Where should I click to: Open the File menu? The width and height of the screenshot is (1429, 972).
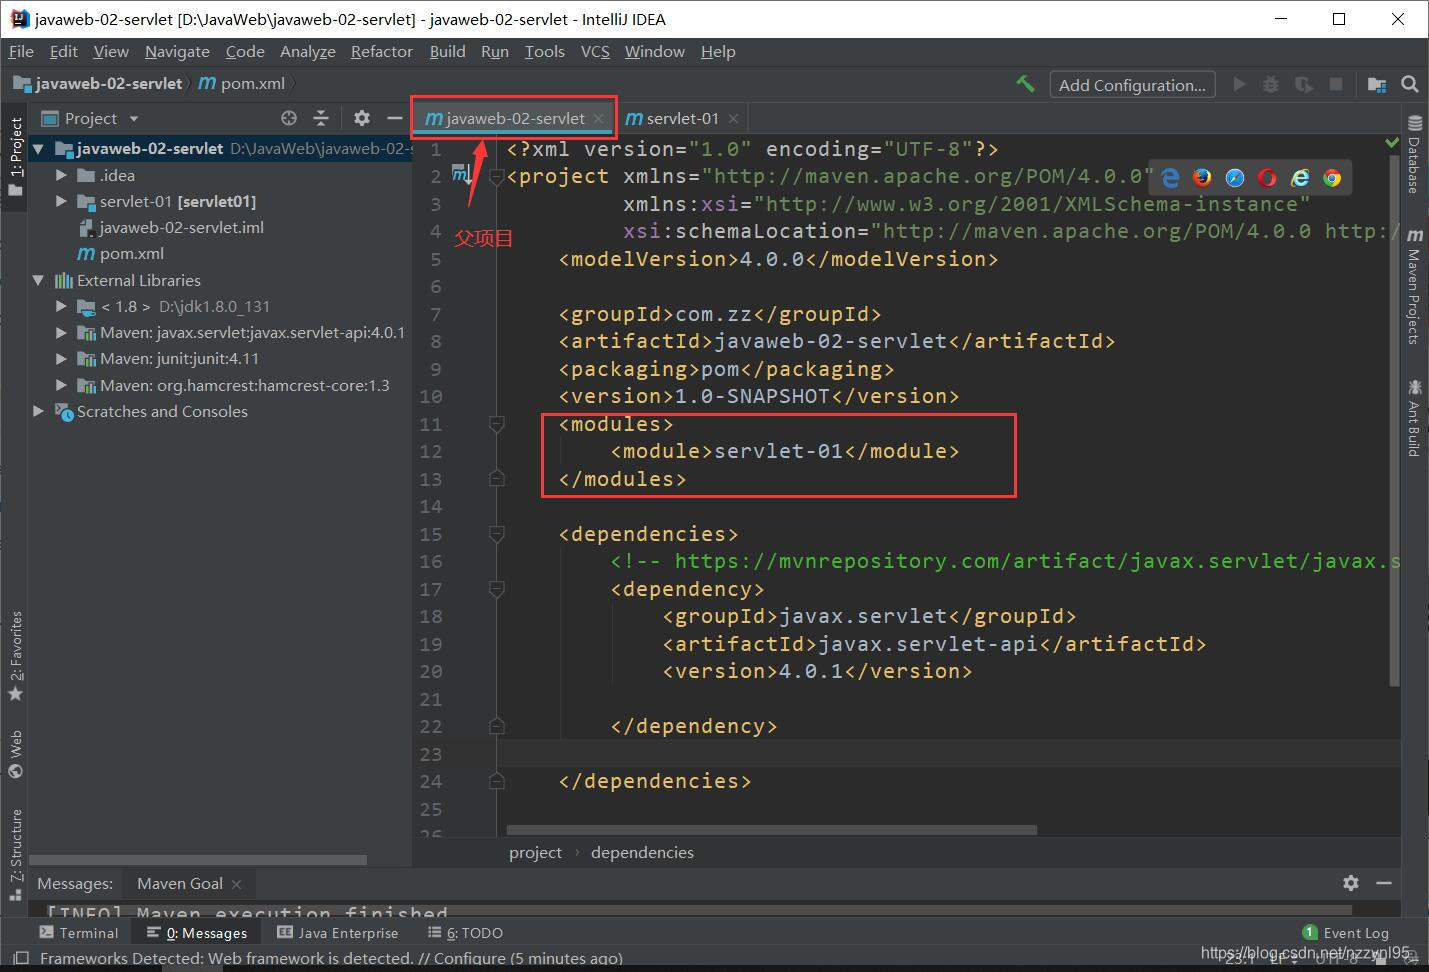[21, 51]
